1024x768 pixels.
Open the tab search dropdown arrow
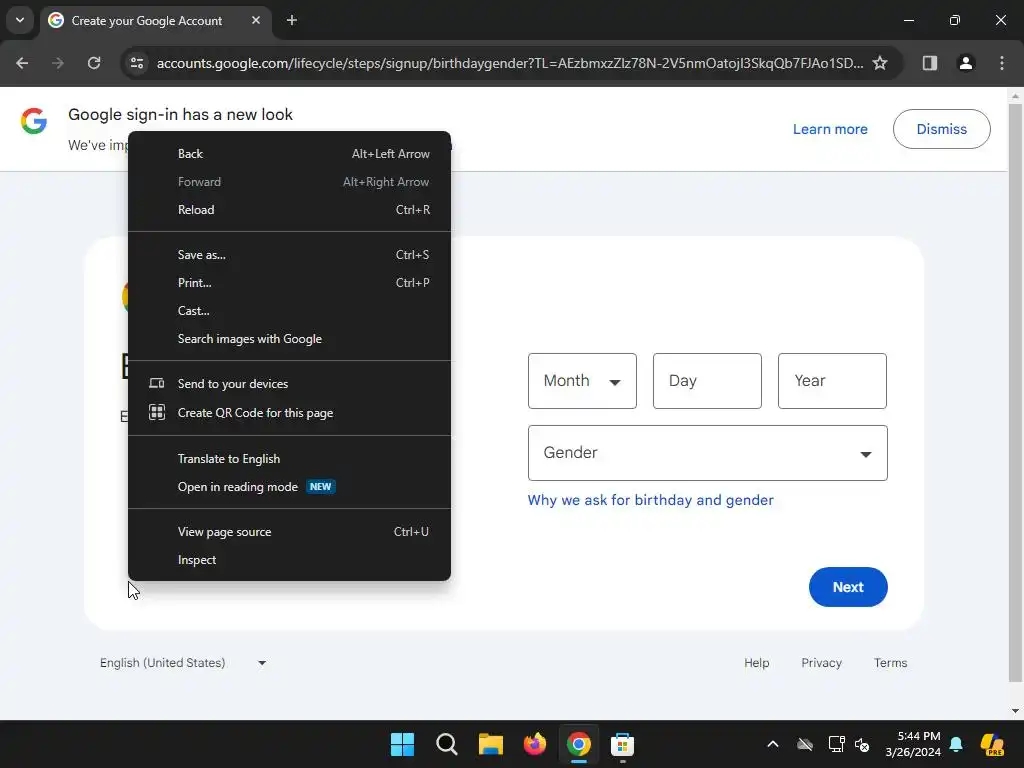[20, 20]
